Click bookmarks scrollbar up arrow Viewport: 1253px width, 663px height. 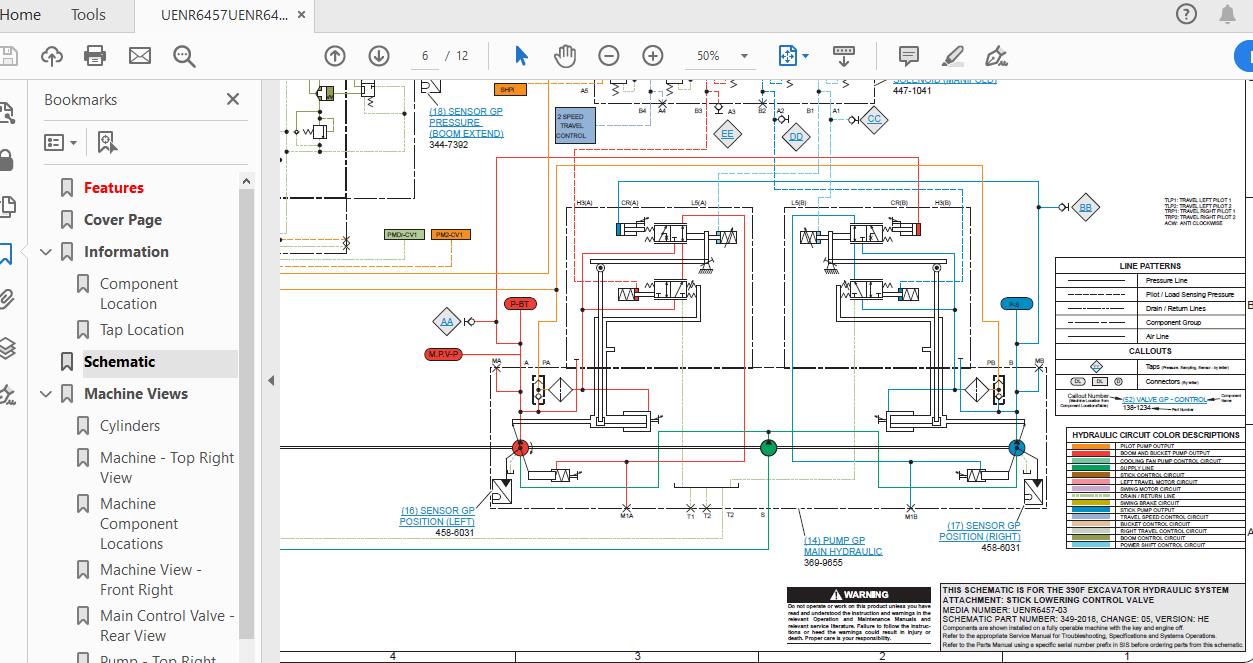246,181
